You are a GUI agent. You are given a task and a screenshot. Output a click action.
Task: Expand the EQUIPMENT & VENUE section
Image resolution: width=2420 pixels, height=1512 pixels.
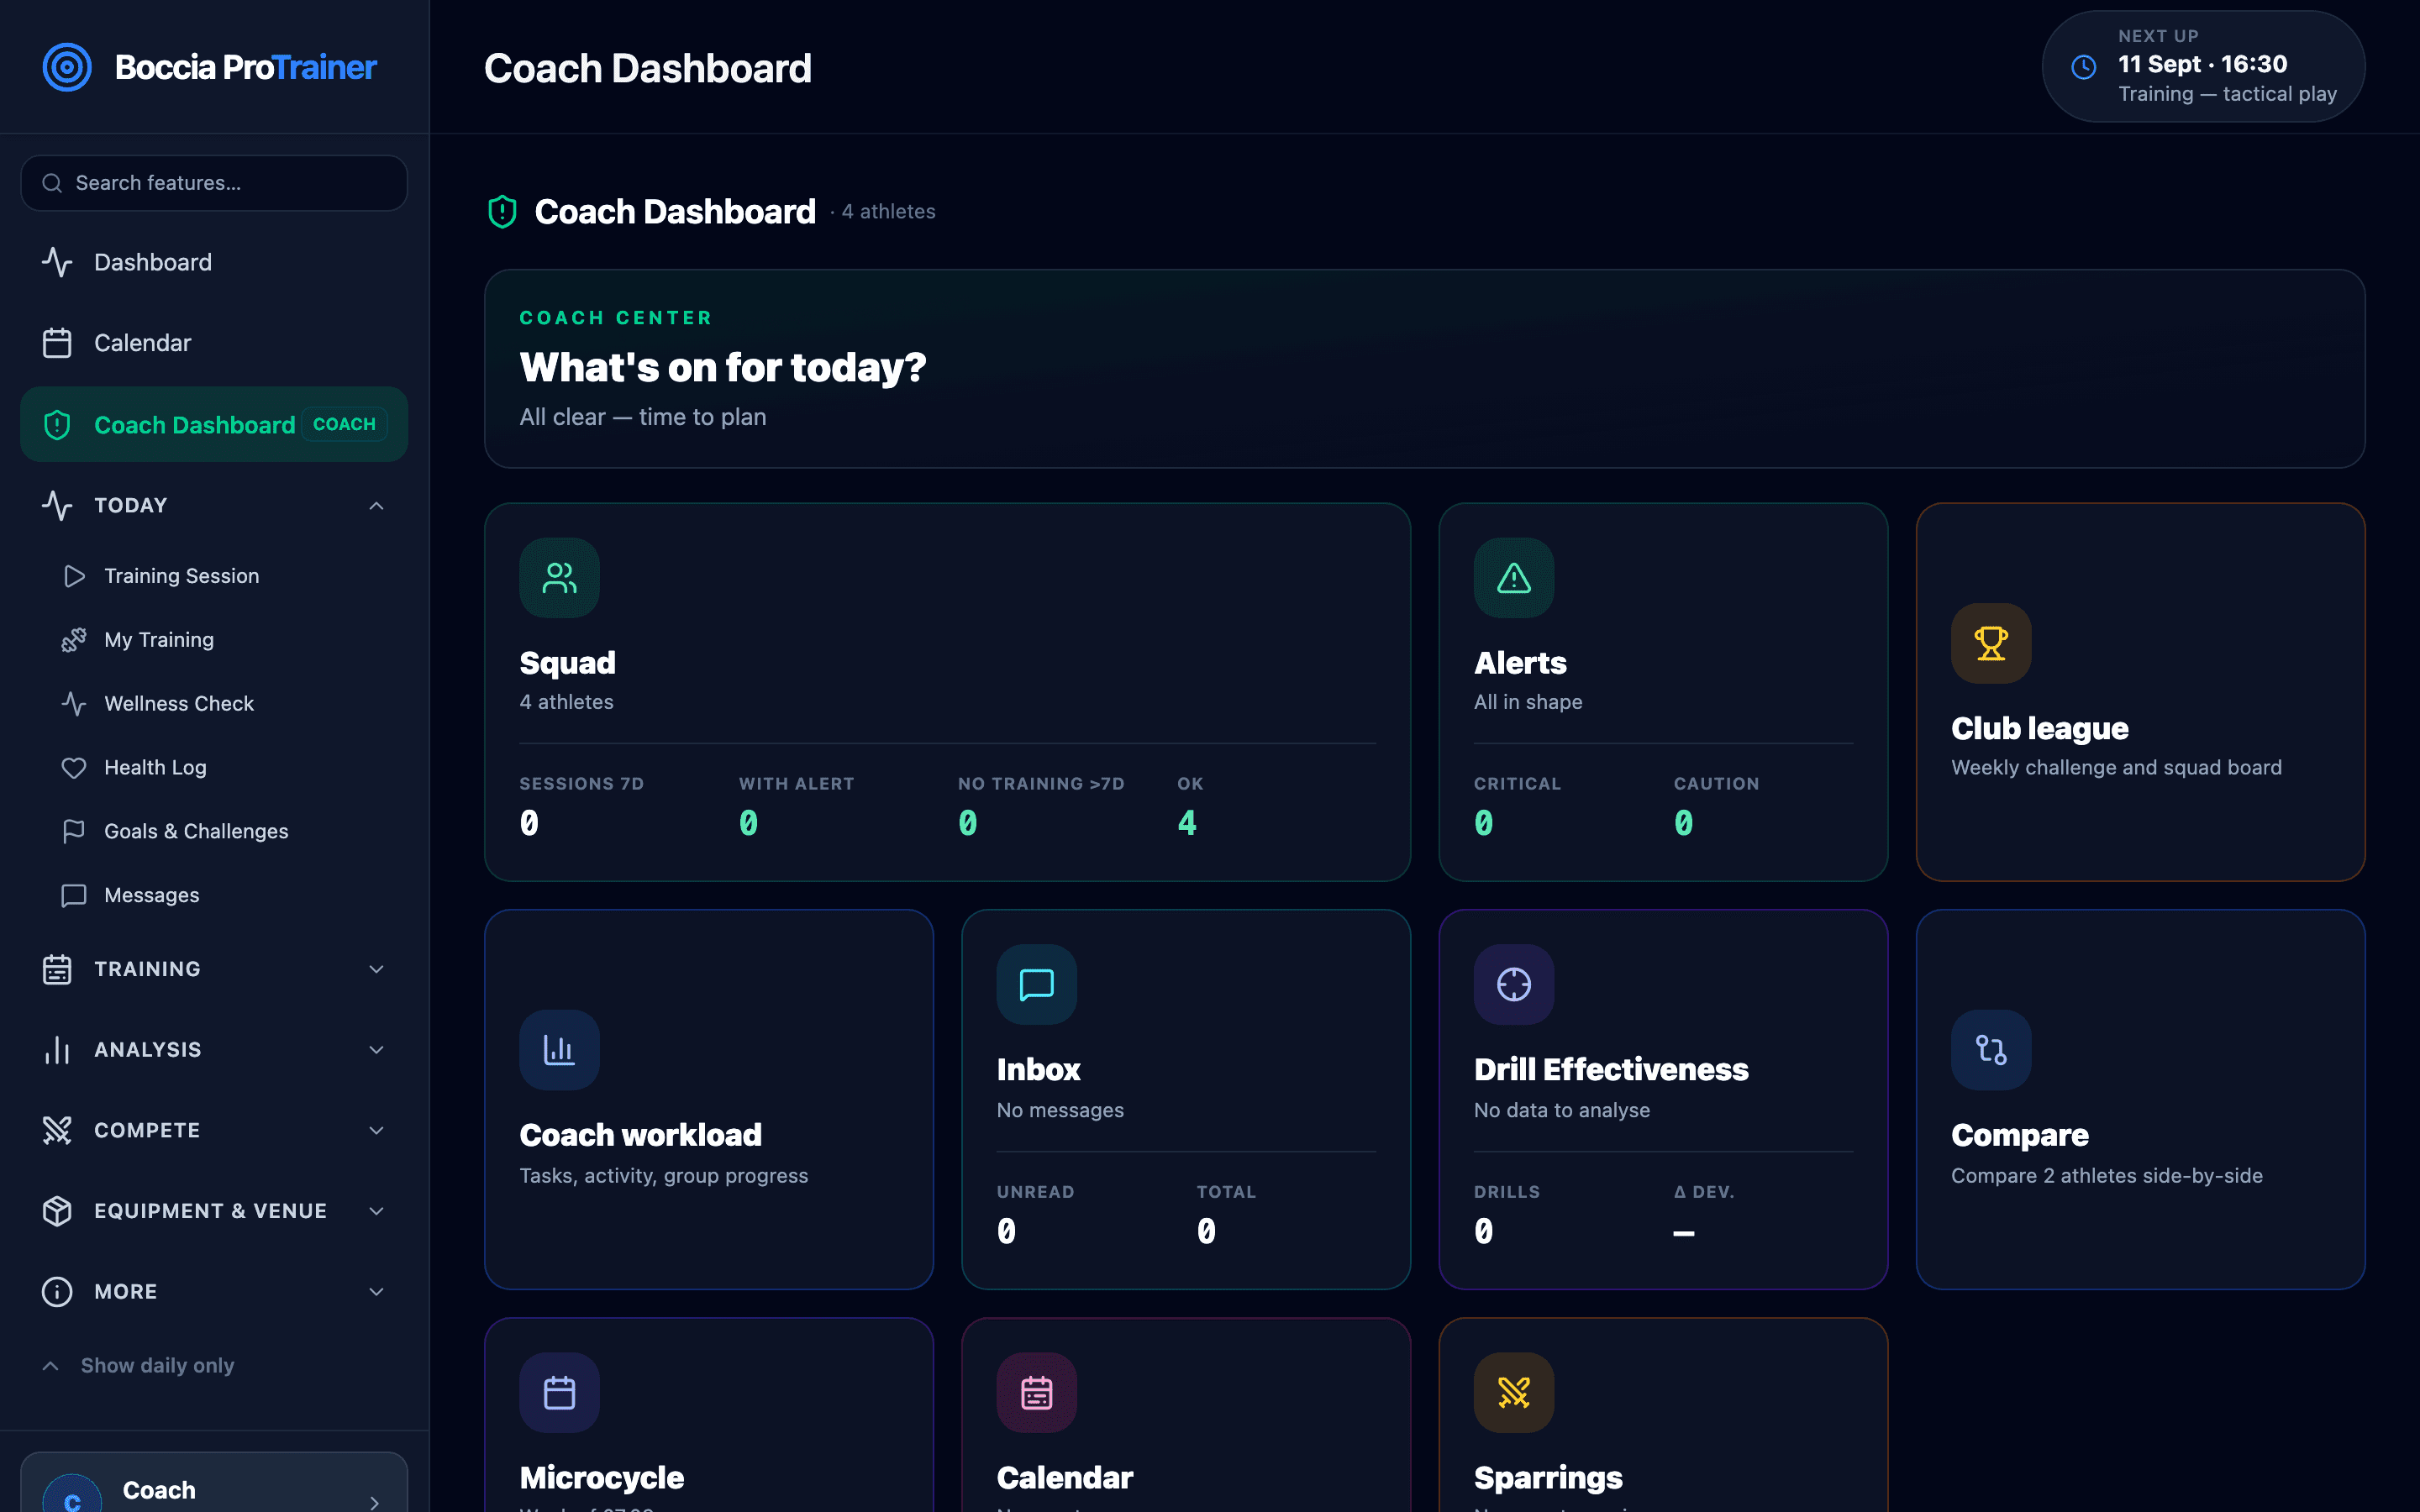pyautogui.click(x=376, y=1211)
